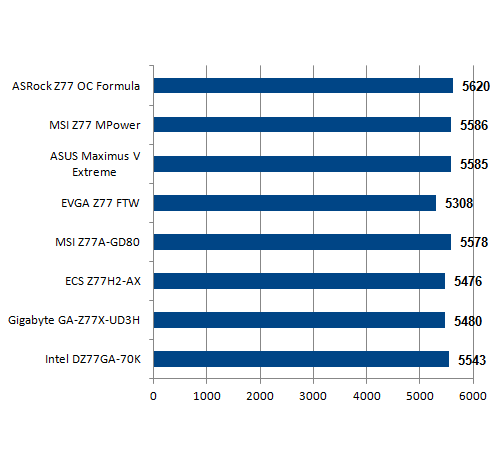Select the 5620 data value
This screenshot has height=460, width=500.
coord(476,86)
